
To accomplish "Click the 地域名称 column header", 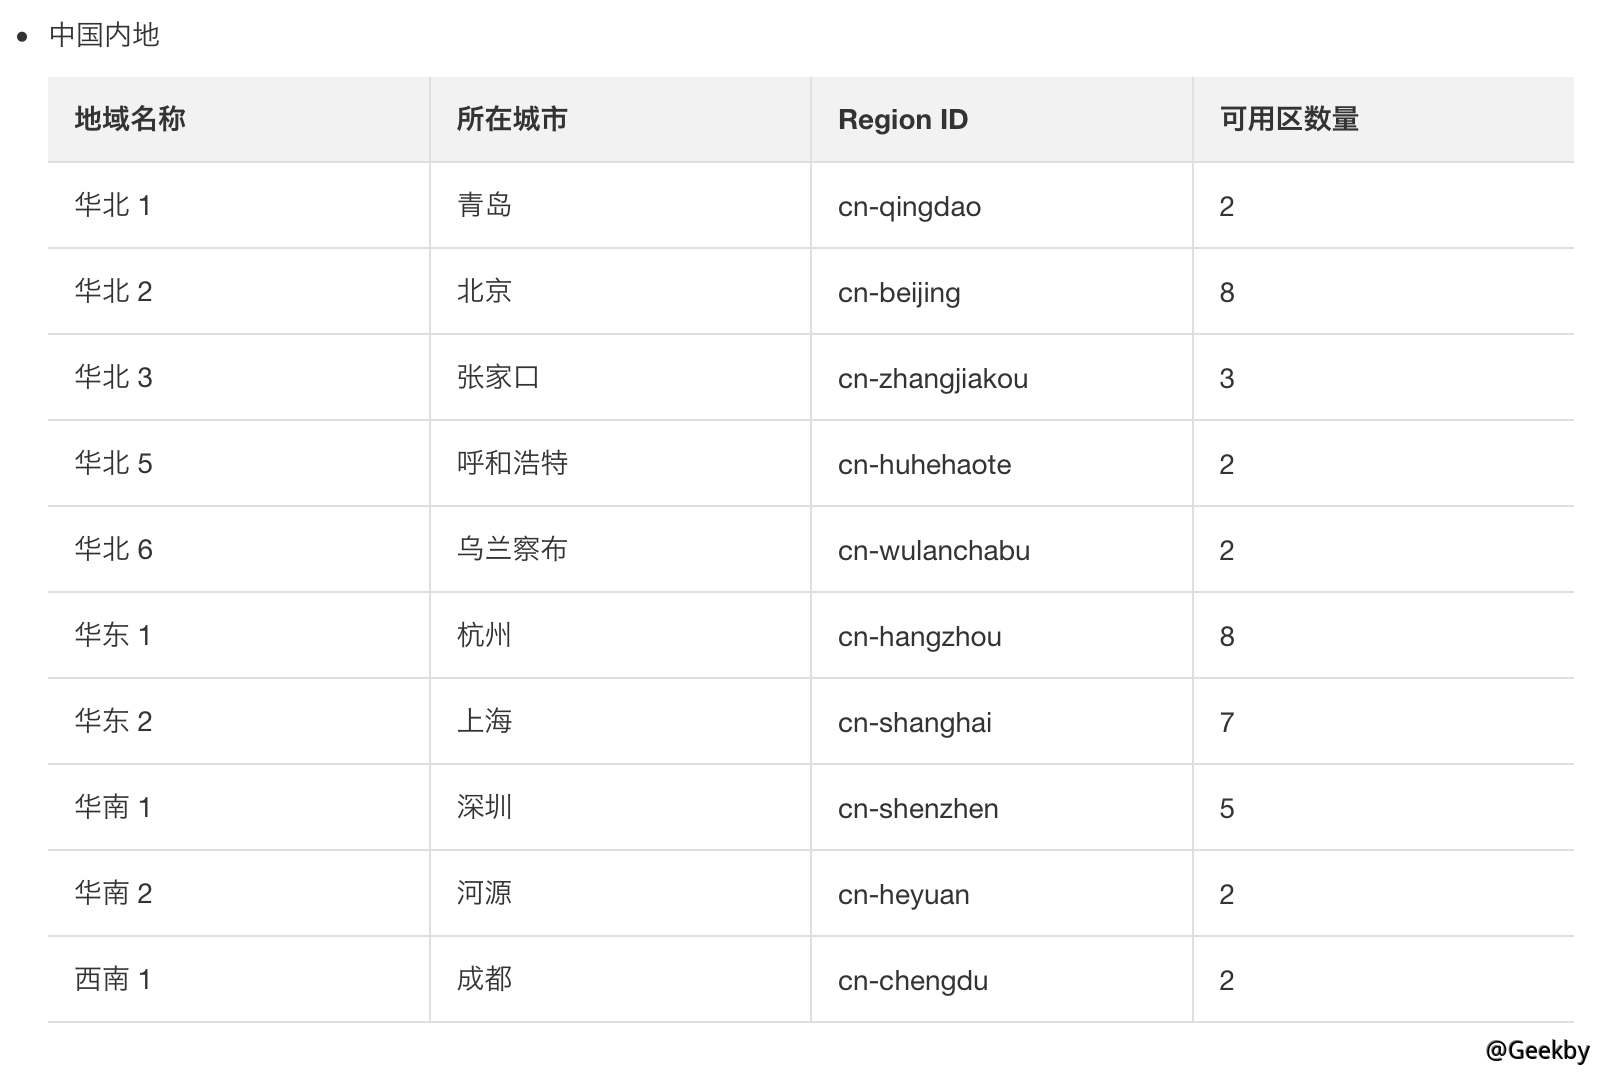I will pyautogui.click(x=130, y=119).
